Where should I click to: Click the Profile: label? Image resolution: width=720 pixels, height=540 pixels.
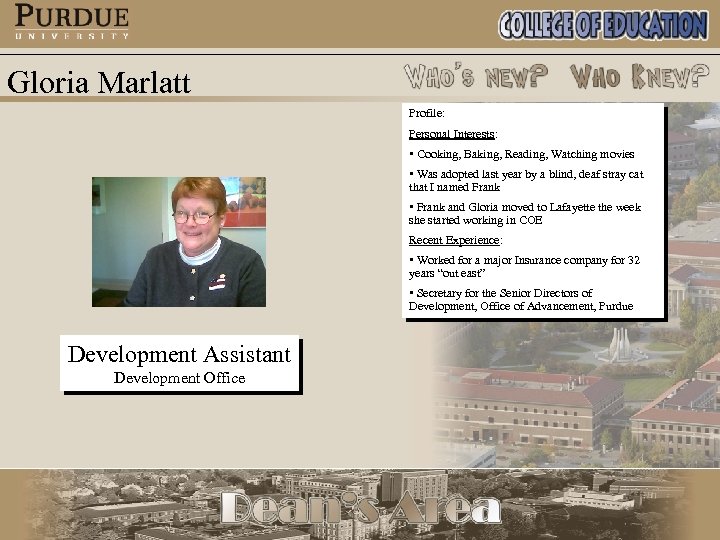click(x=427, y=113)
